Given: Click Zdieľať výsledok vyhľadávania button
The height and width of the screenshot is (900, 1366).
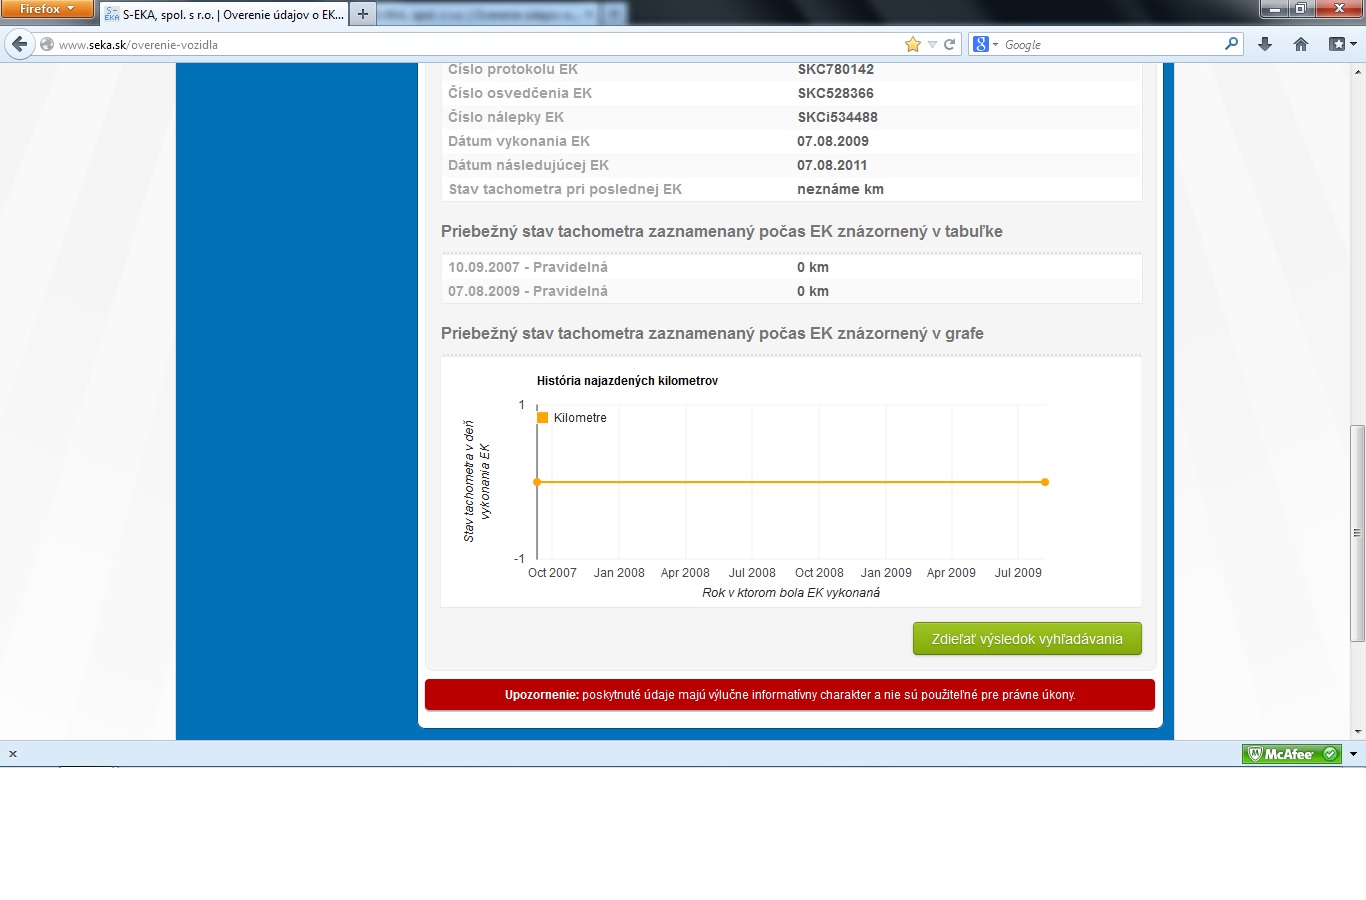Looking at the screenshot, I should 1027,639.
